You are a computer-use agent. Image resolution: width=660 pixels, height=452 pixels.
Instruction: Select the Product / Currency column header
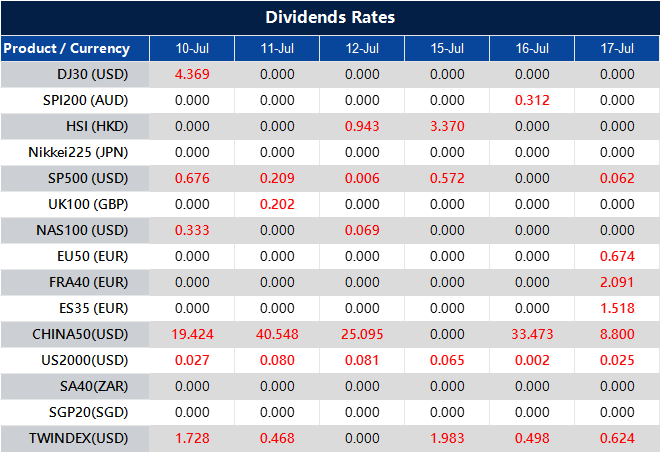(67, 48)
